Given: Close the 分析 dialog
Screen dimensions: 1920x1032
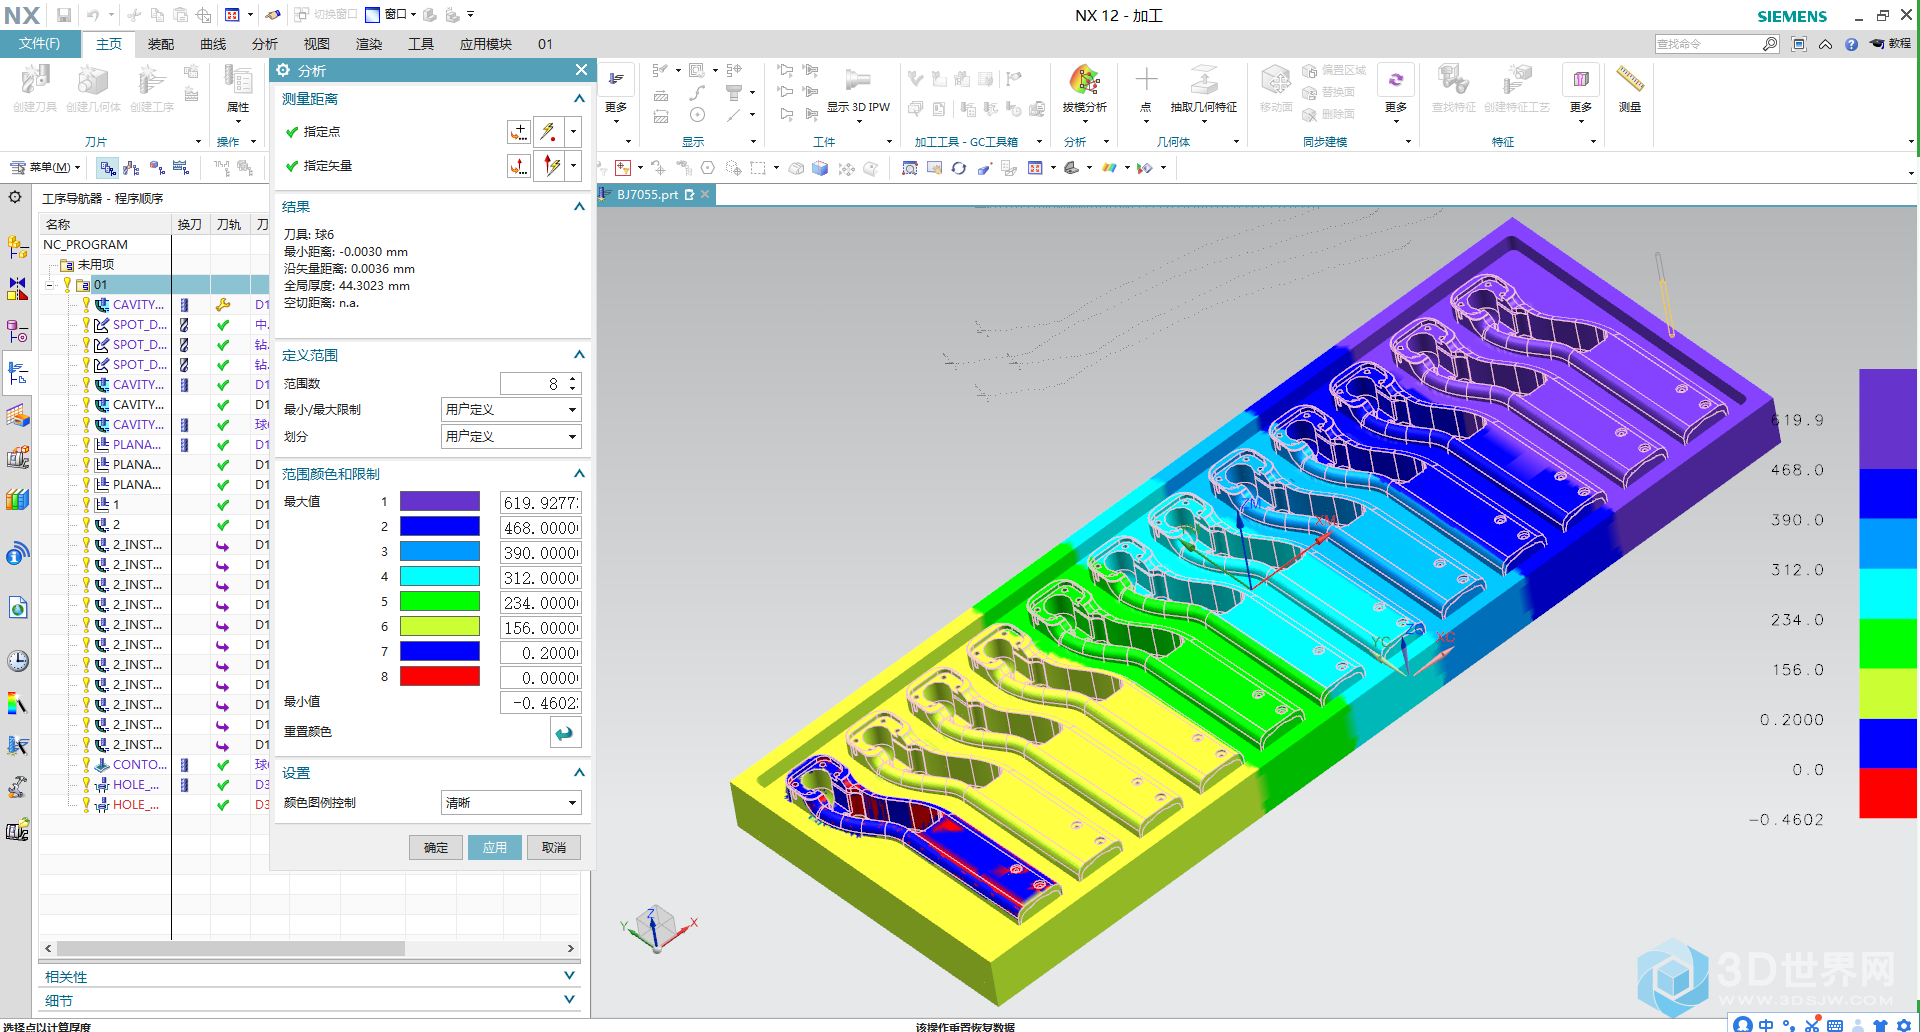Looking at the screenshot, I should 581,70.
